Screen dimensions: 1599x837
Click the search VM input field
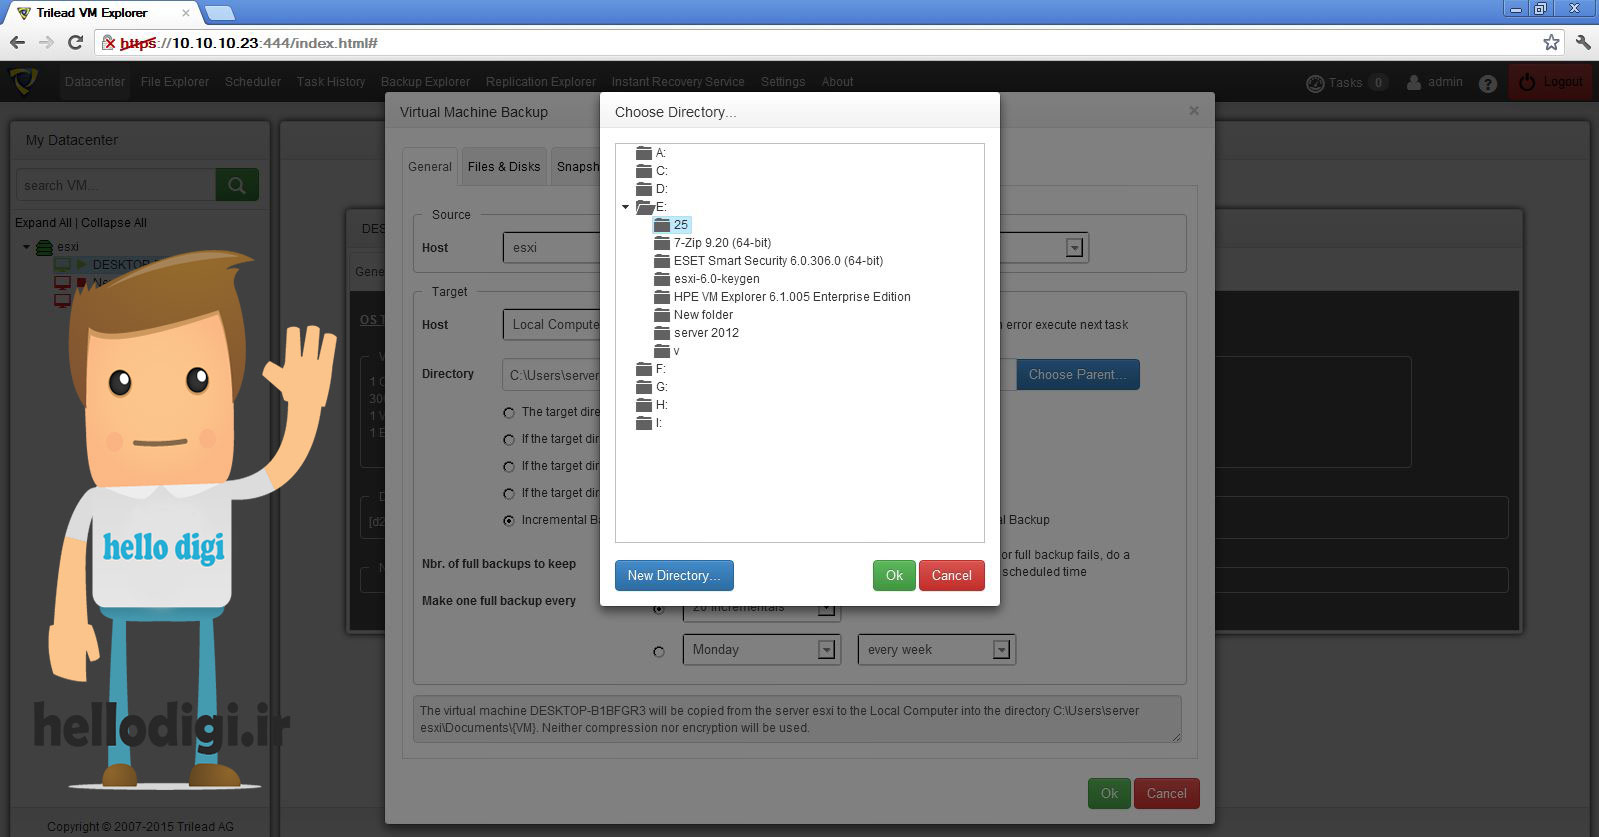coord(116,185)
